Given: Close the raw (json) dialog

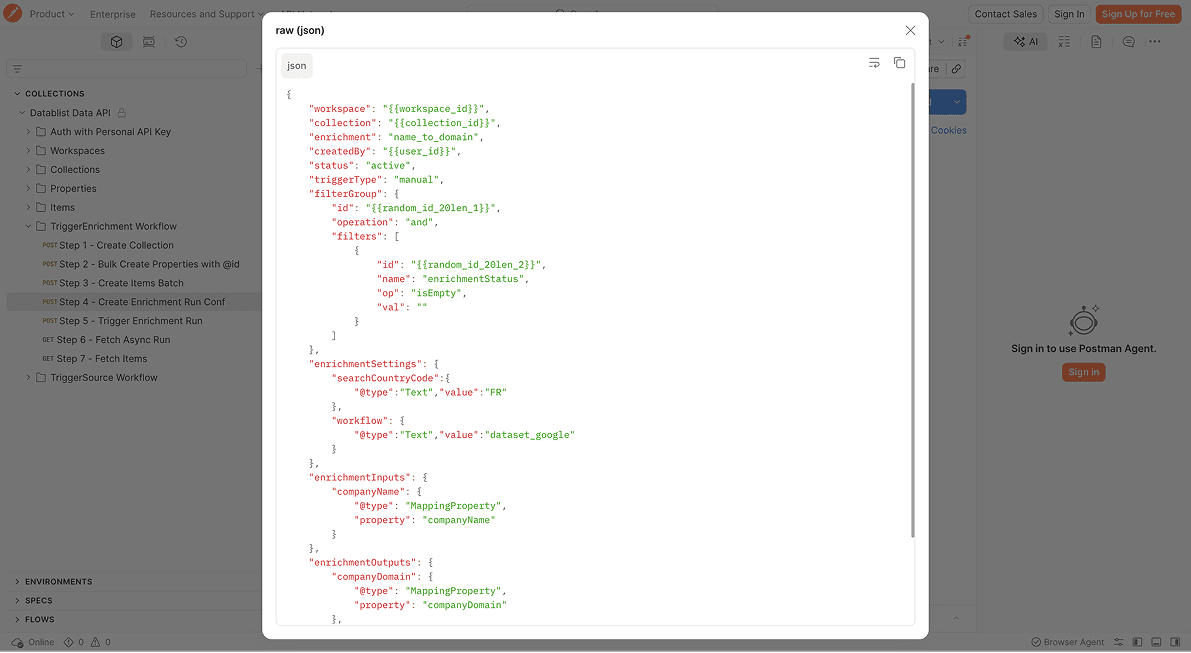Looking at the screenshot, I should coord(910,30).
